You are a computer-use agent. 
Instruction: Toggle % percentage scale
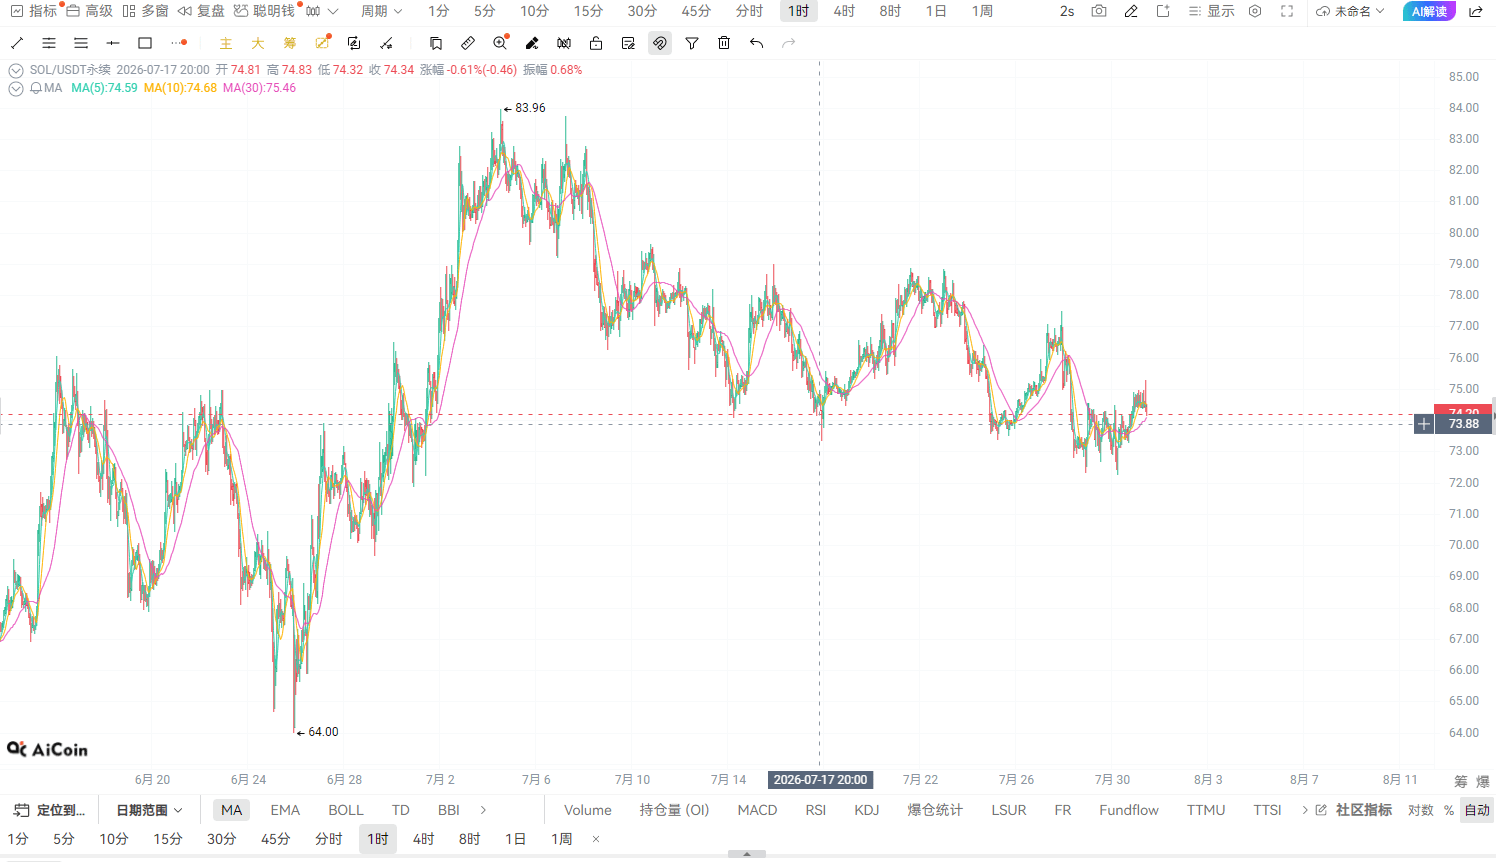pos(1448,810)
